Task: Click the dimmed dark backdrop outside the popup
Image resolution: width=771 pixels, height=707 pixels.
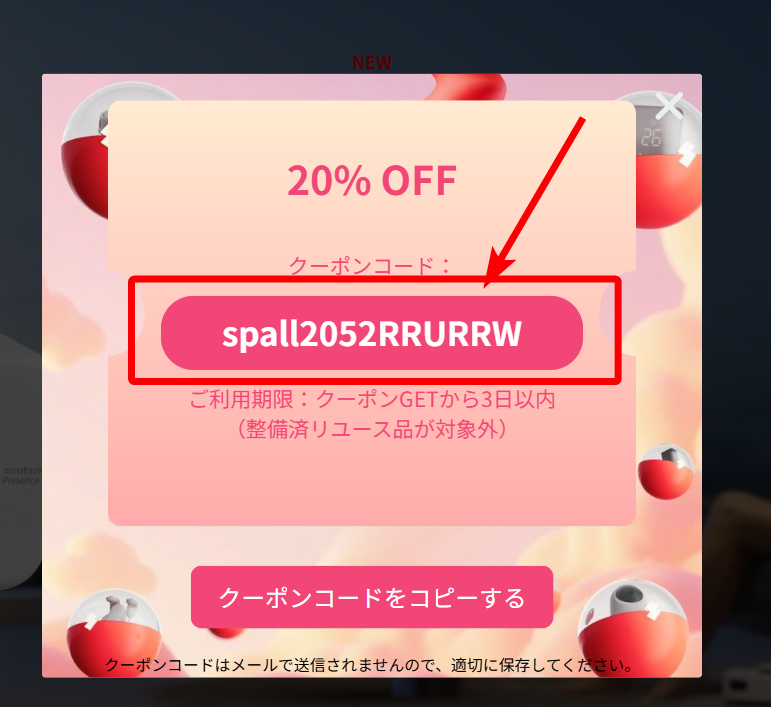Action: pos(384,29)
